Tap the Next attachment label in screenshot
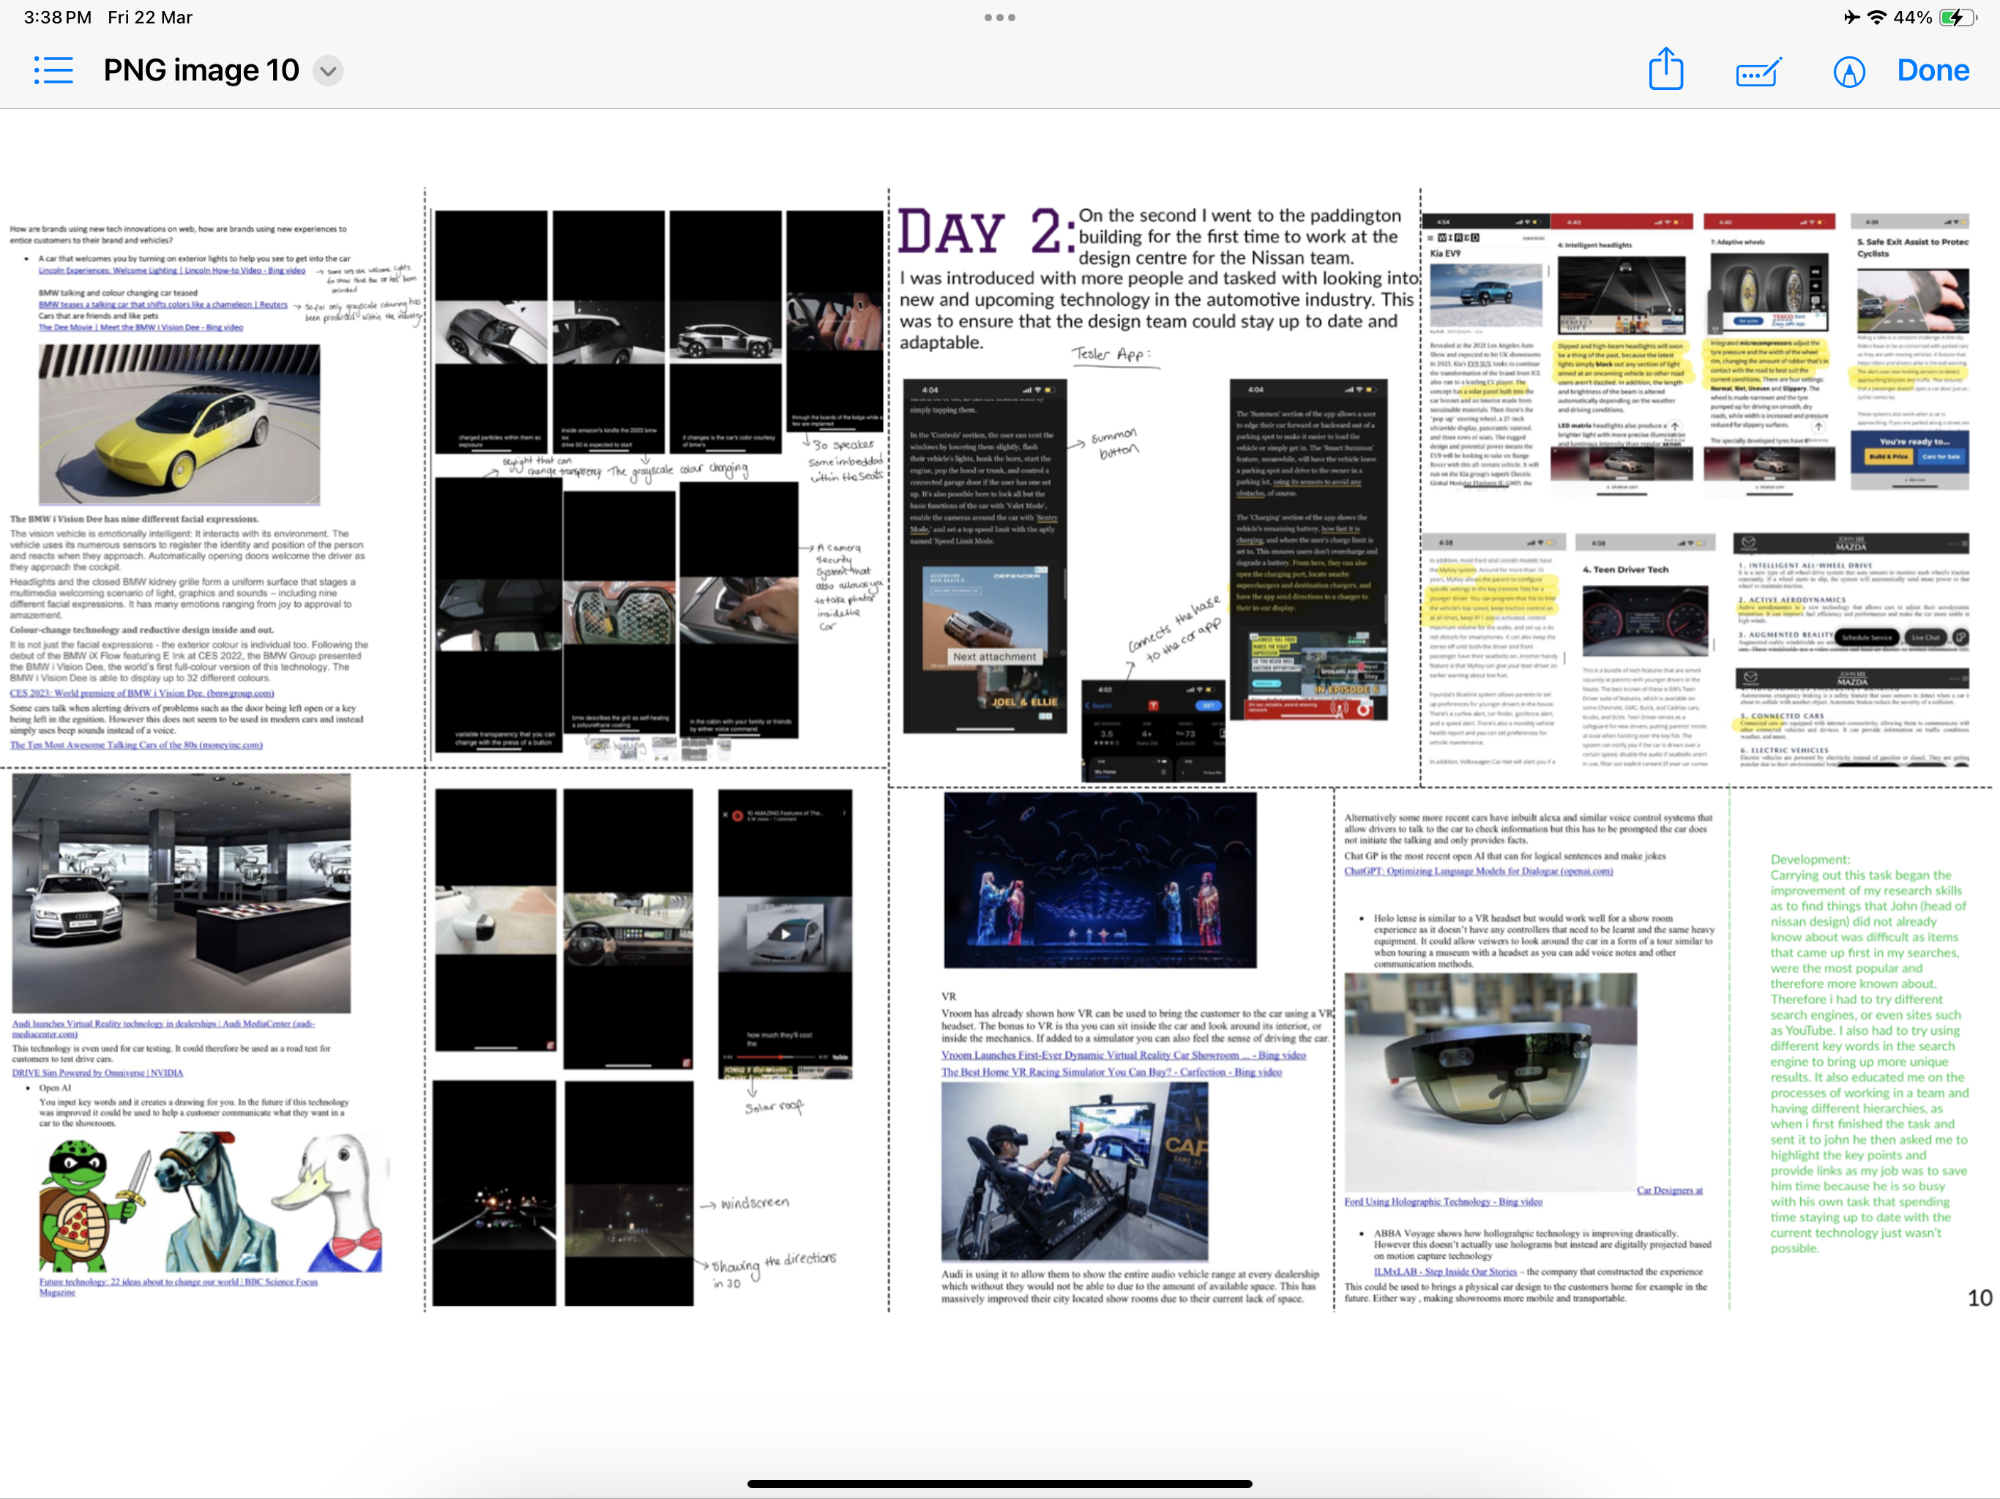 [x=994, y=657]
